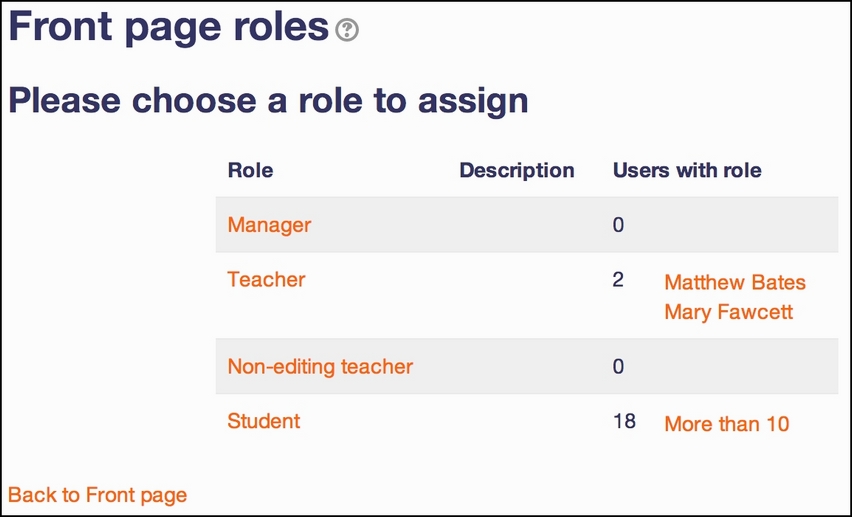Select the Student role link
The width and height of the screenshot is (852, 517).
point(264,421)
